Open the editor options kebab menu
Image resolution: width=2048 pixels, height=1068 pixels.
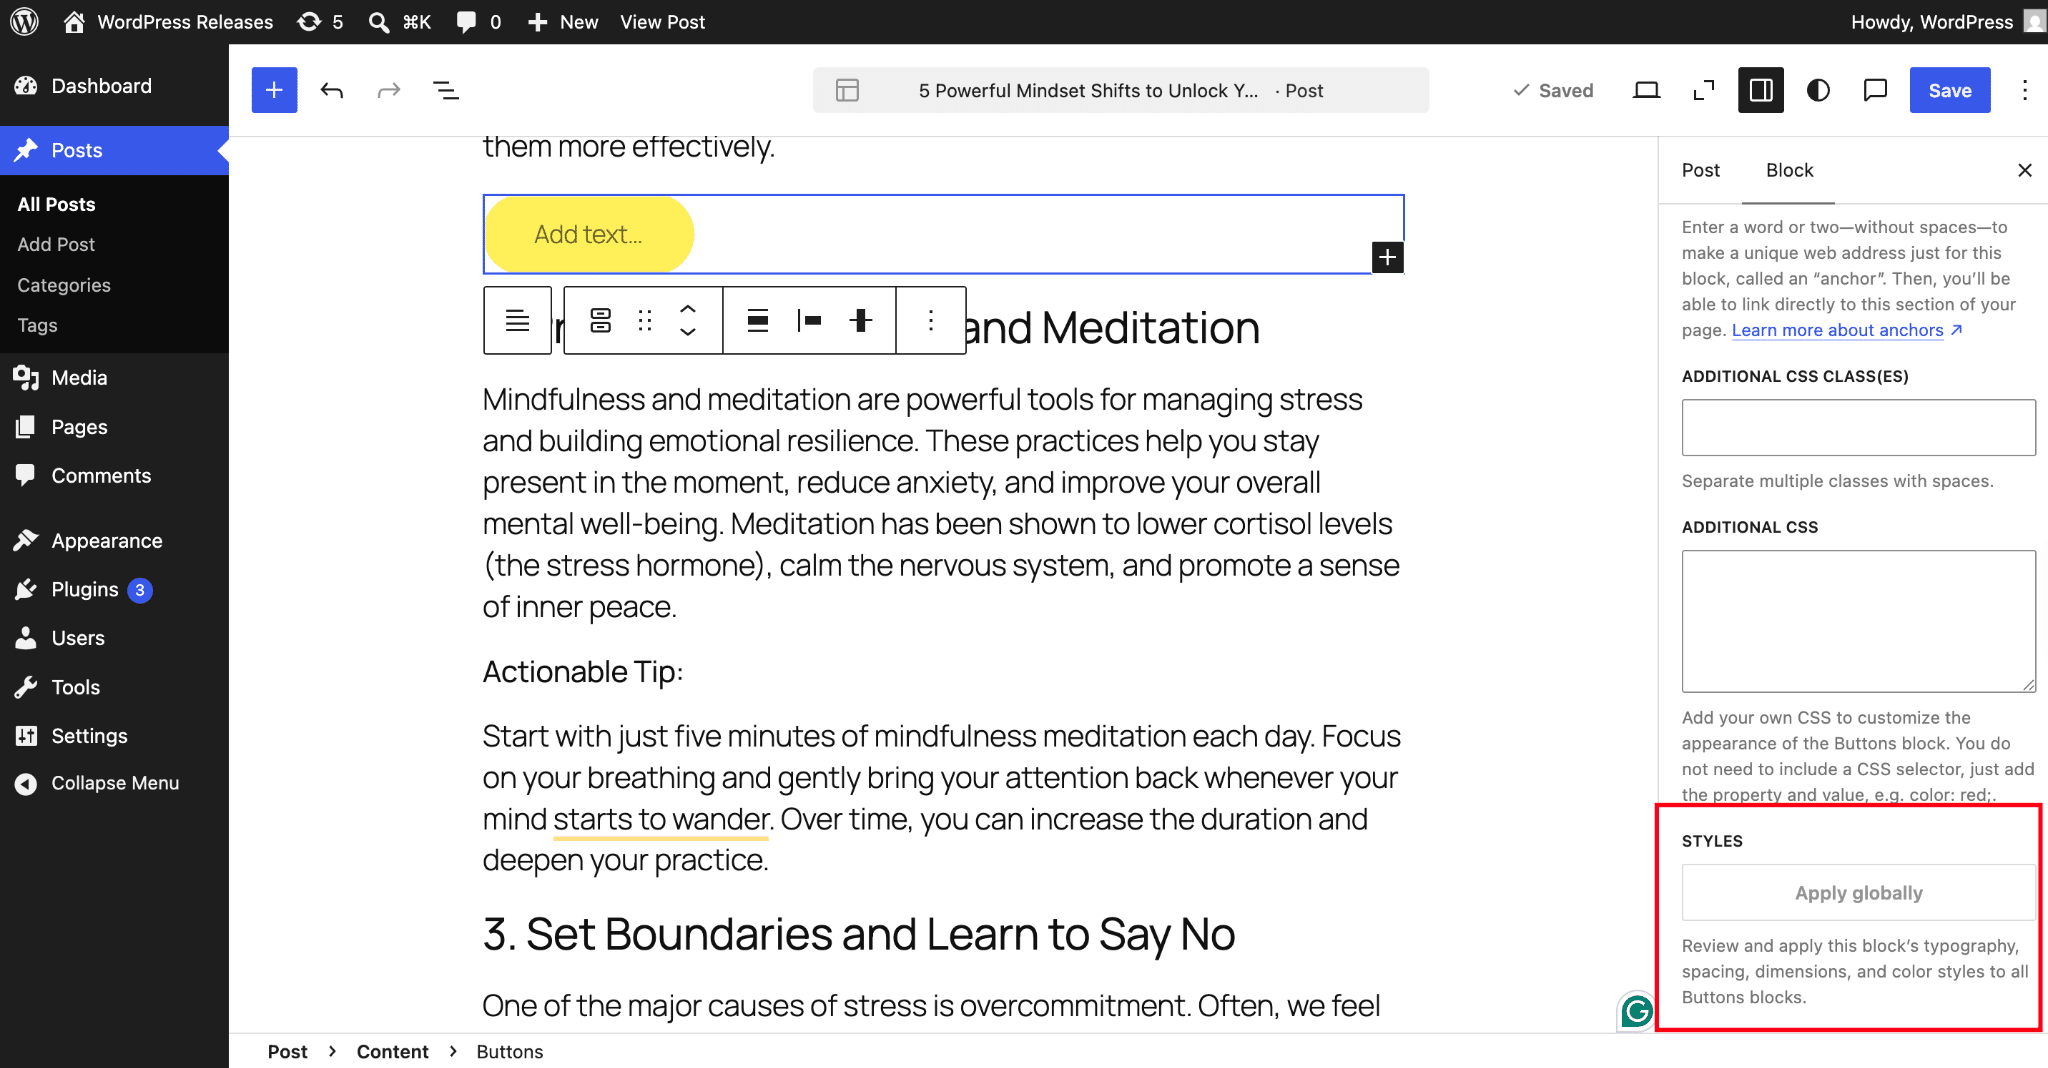pos(2025,90)
